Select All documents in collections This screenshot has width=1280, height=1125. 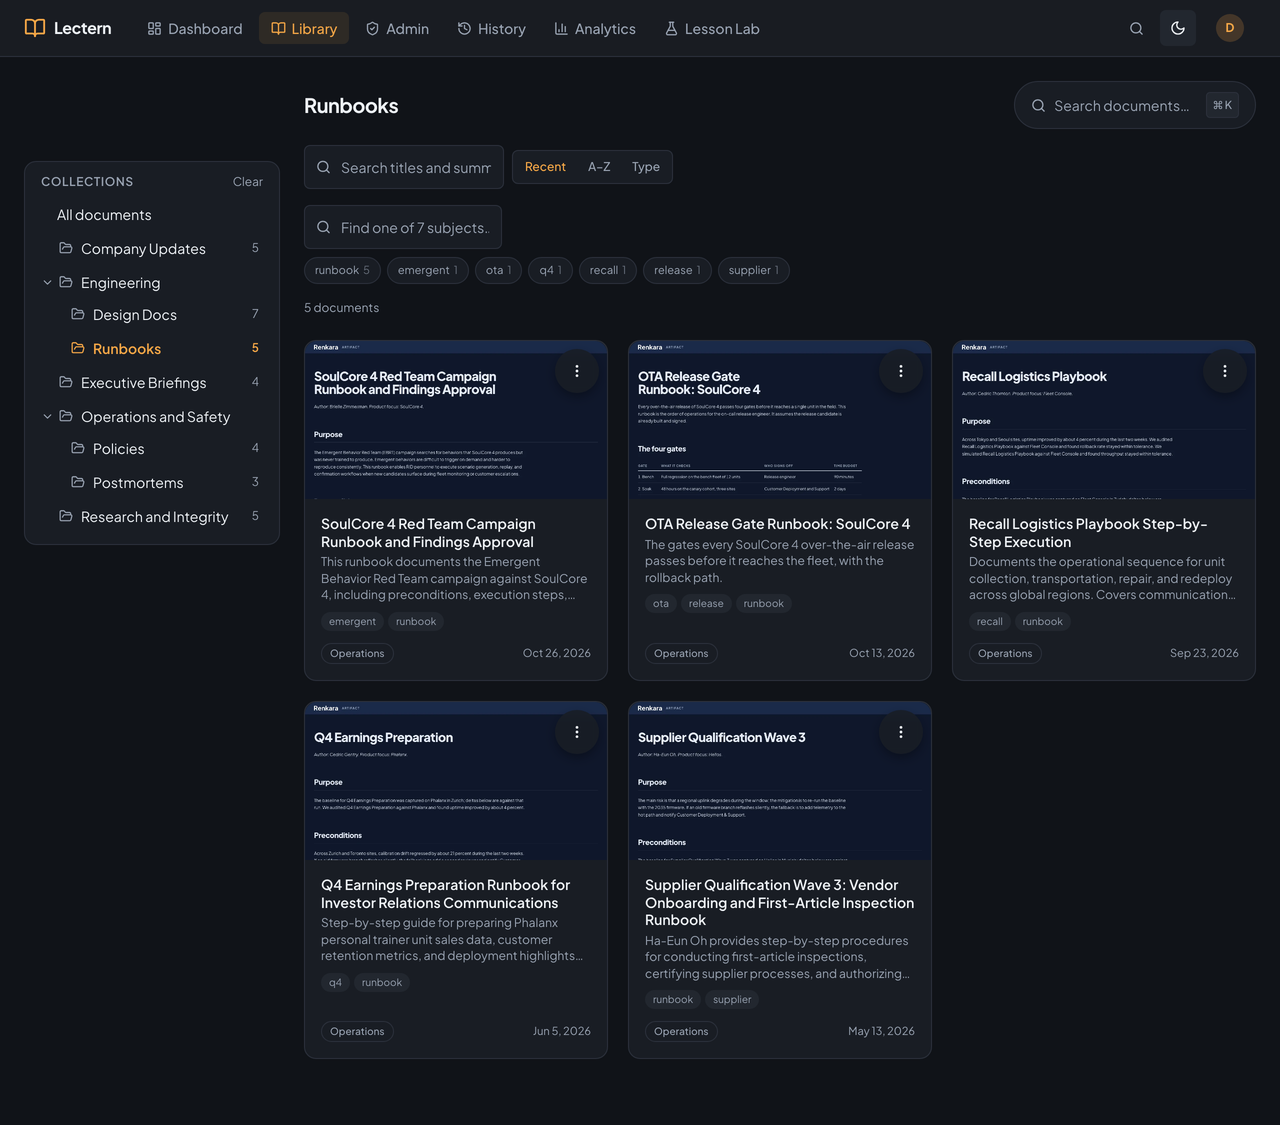(x=152, y=215)
